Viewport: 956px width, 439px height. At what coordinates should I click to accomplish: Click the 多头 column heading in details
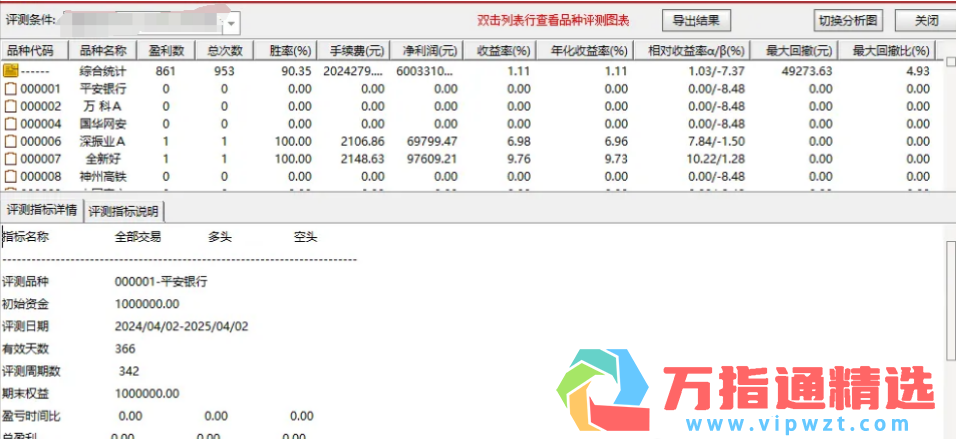pyautogui.click(x=219, y=237)
